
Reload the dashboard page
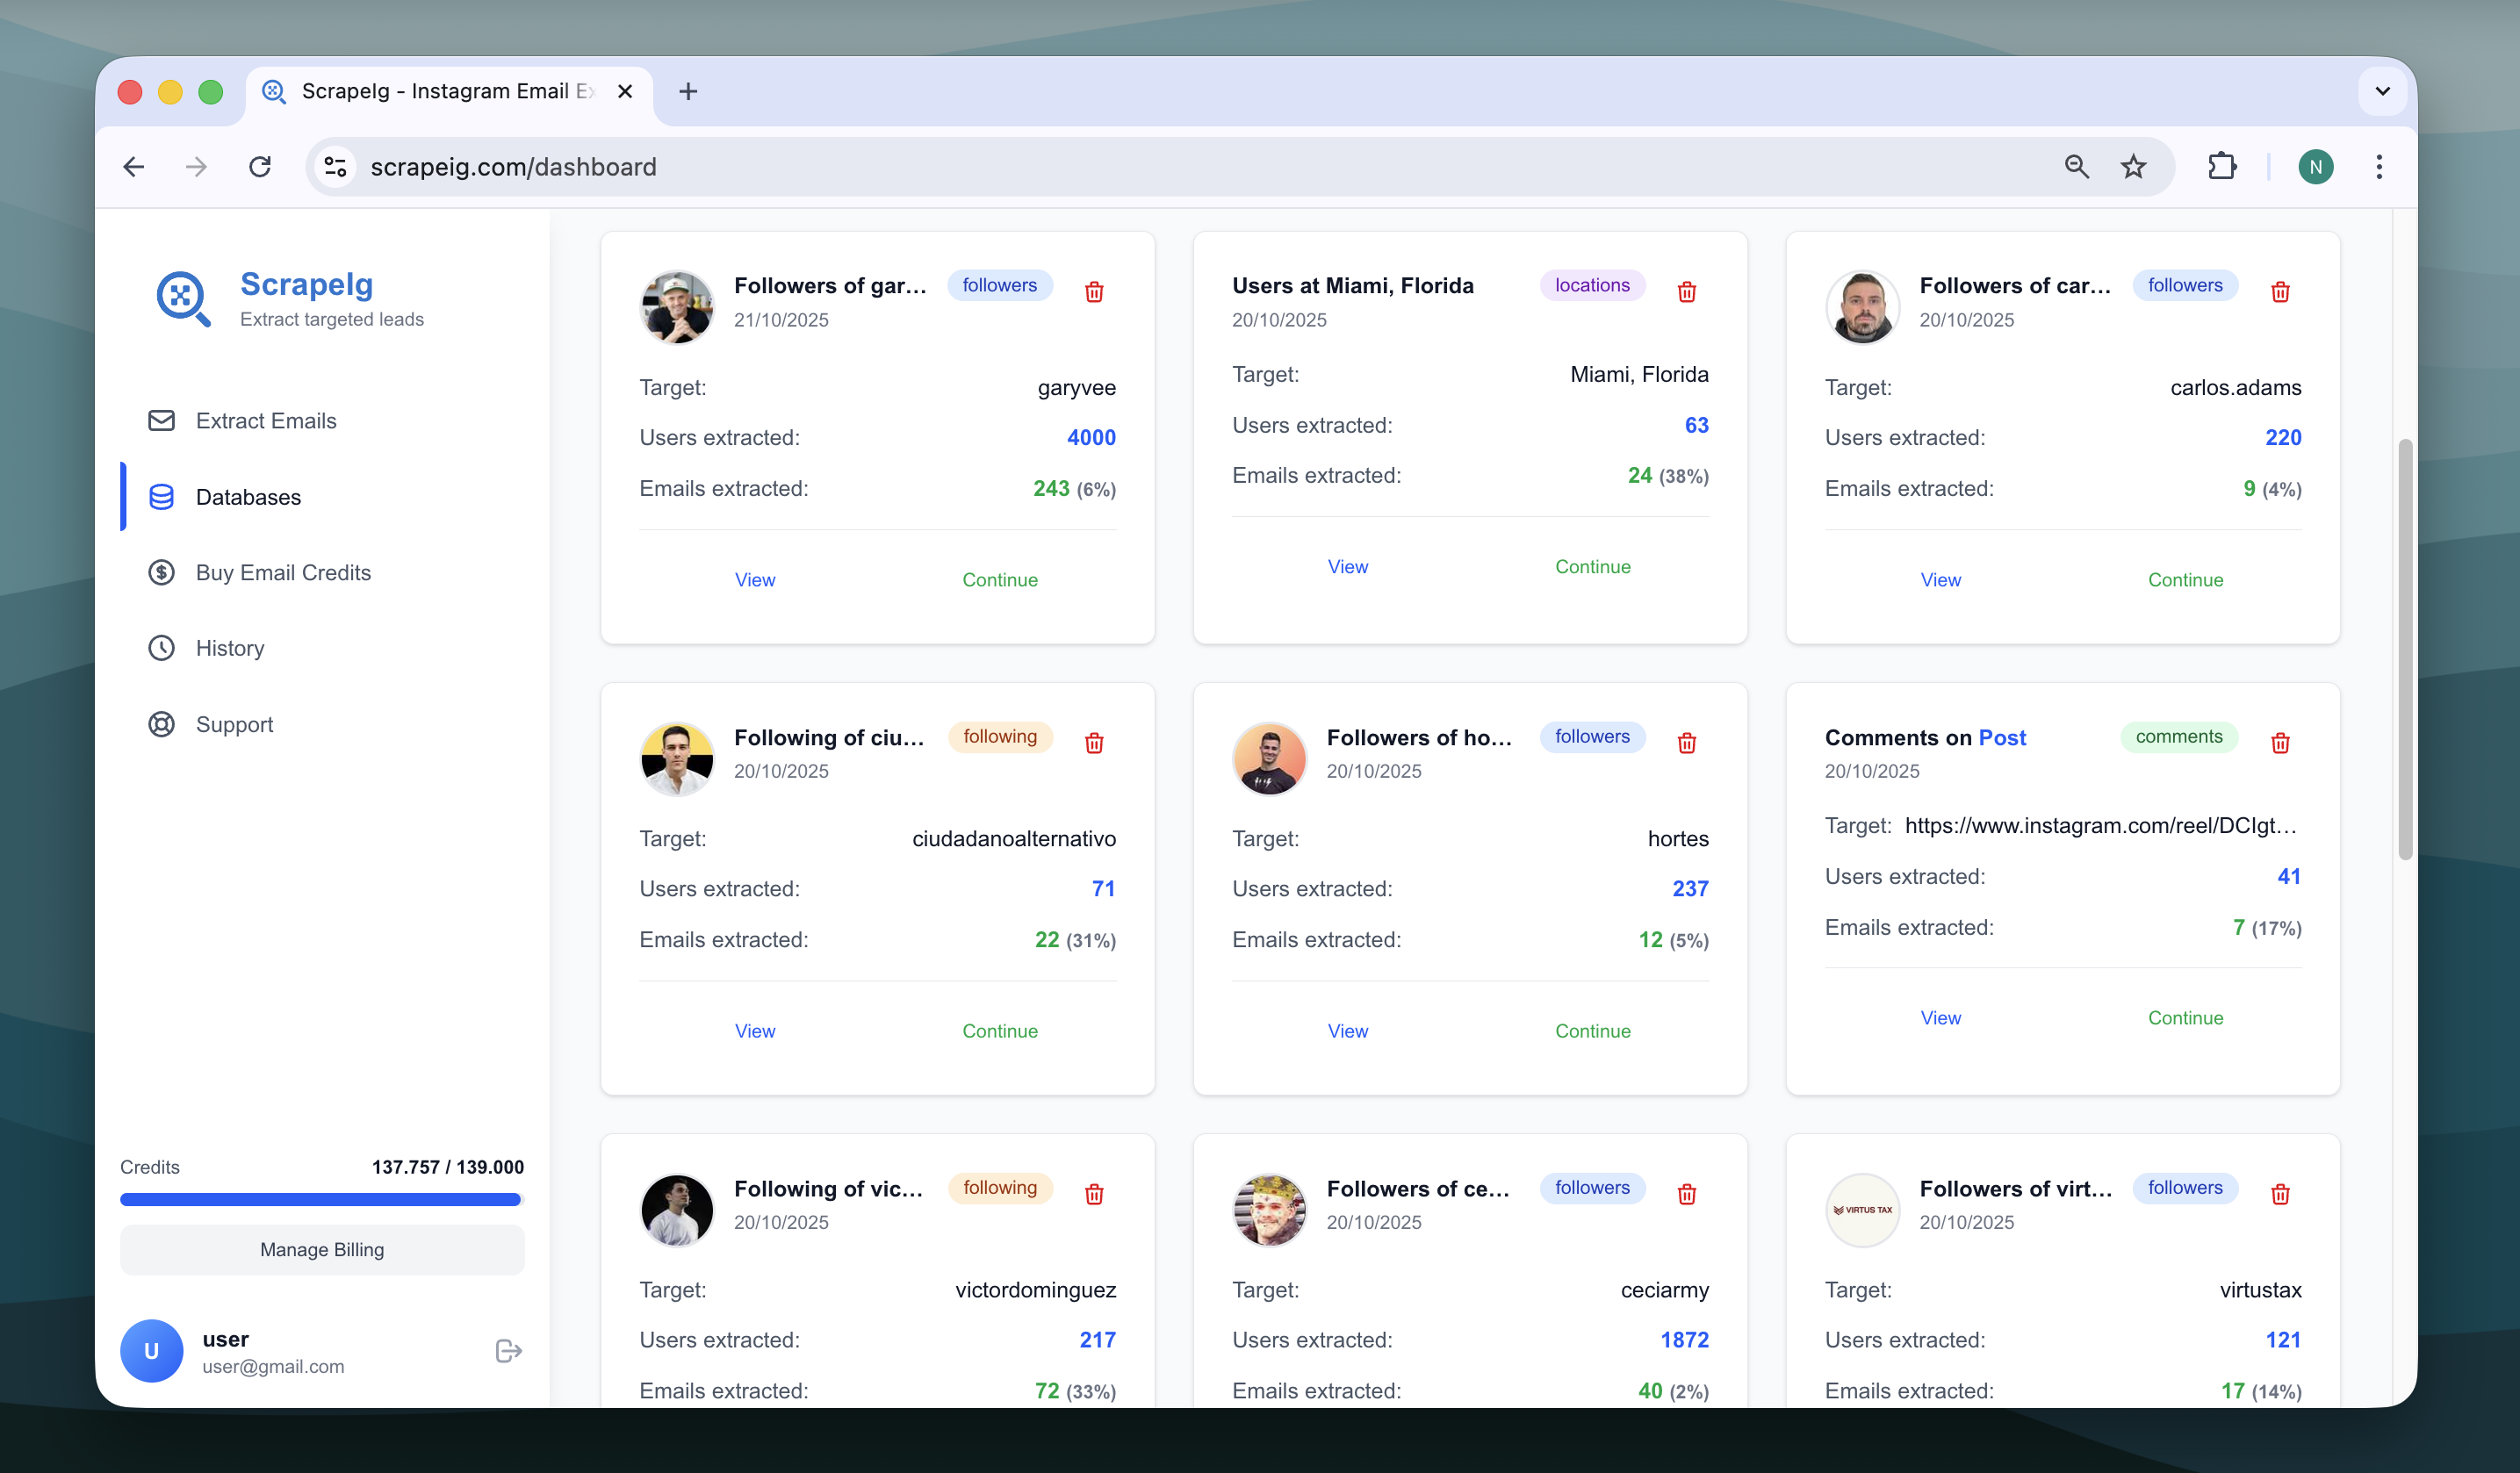pos(260,167)
